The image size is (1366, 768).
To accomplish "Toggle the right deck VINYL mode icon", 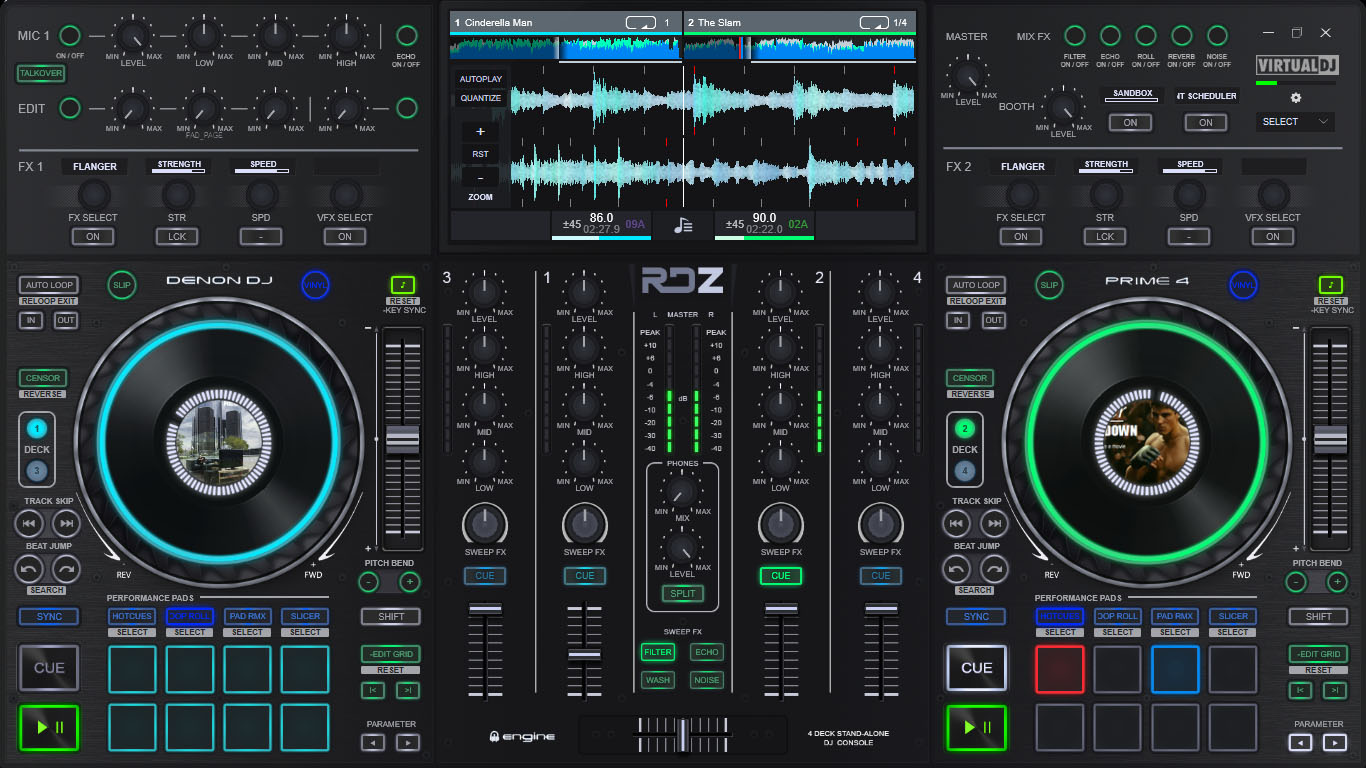I will (x=1243, y=285).
